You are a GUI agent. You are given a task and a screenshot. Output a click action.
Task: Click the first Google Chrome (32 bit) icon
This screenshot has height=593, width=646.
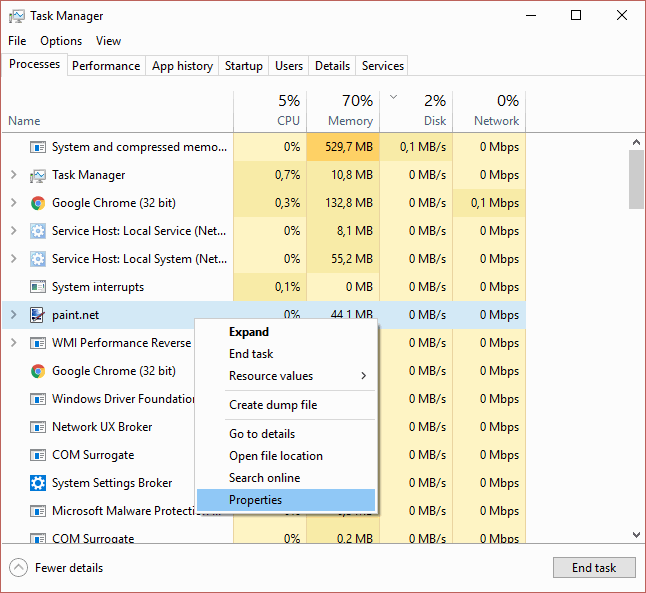pyautogui.click(x=38, y=203)
